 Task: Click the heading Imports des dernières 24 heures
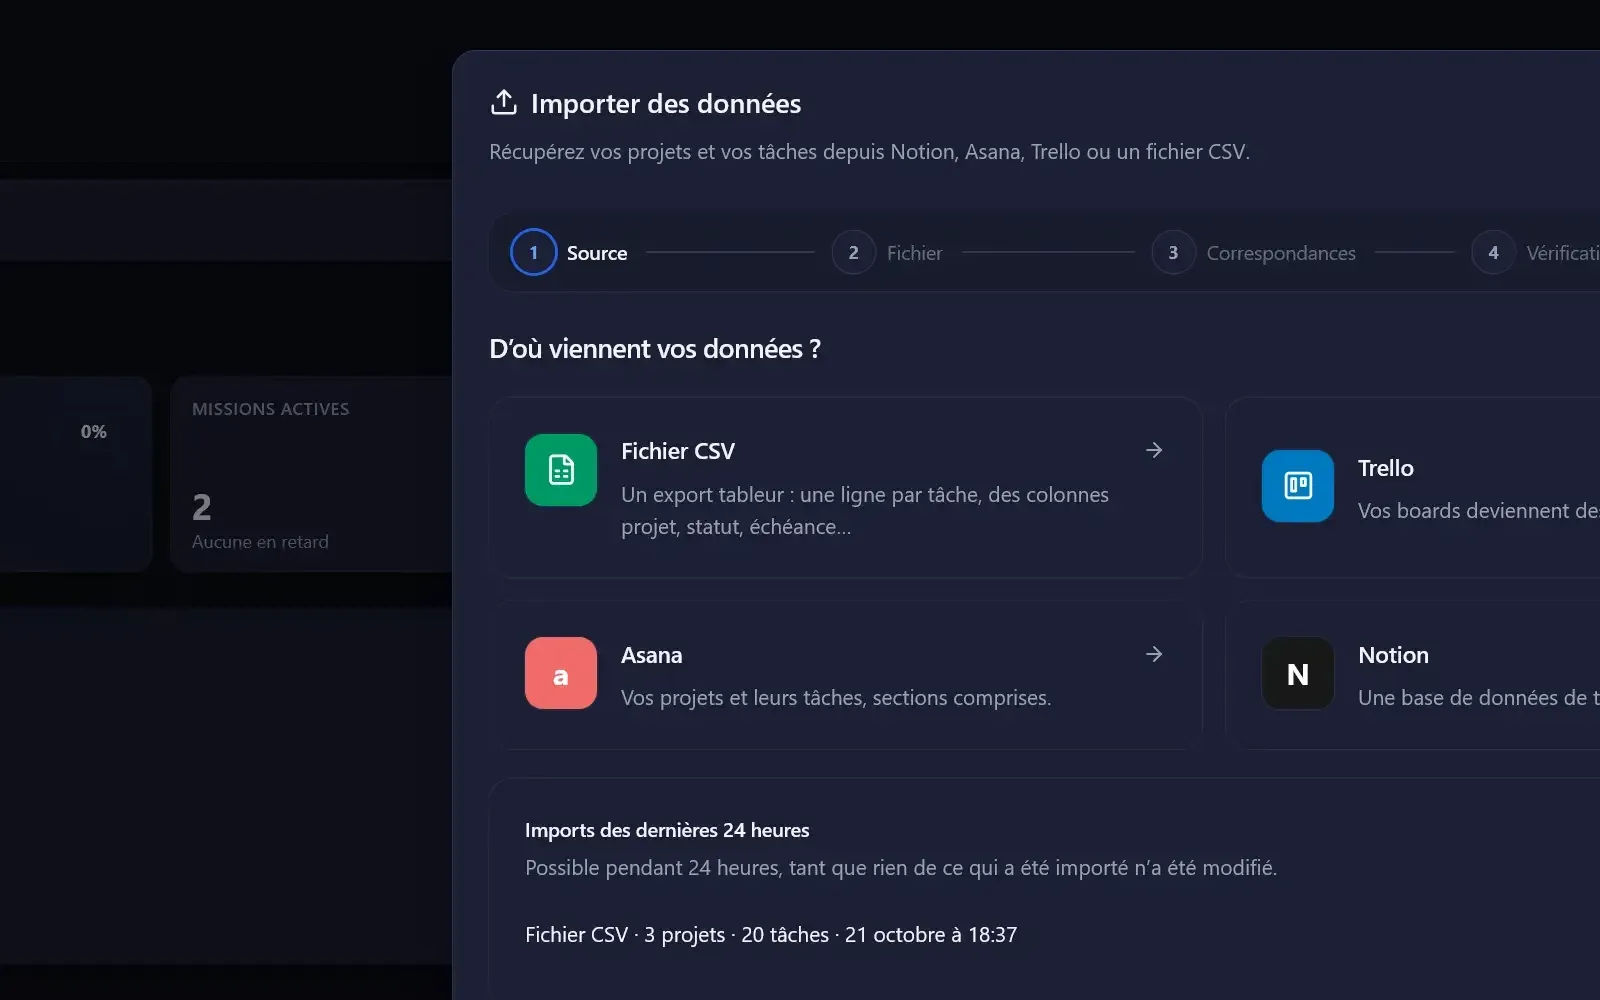click(x=667, y=830)
